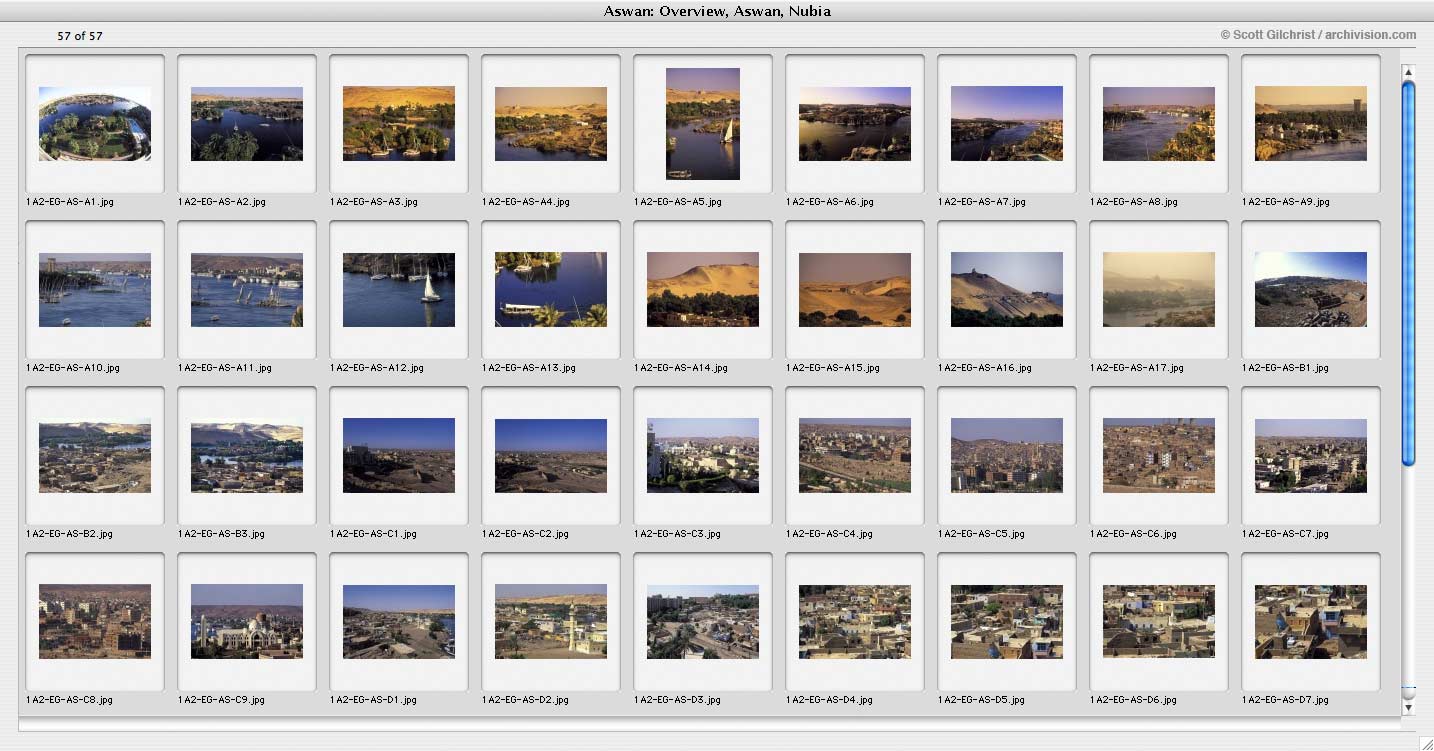1434x751 pixels.
Task: Open the 1A2-EG-AS-A15.jpg thumbnail
Action: tap(855, 290)
